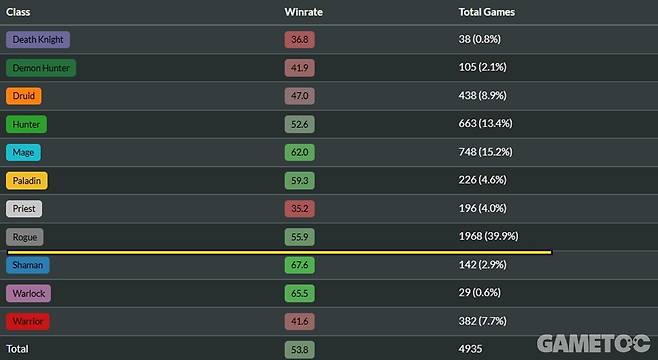The image size is (658, 360).
Task: Sort by the Total Games column header
Action: (486, 12)
